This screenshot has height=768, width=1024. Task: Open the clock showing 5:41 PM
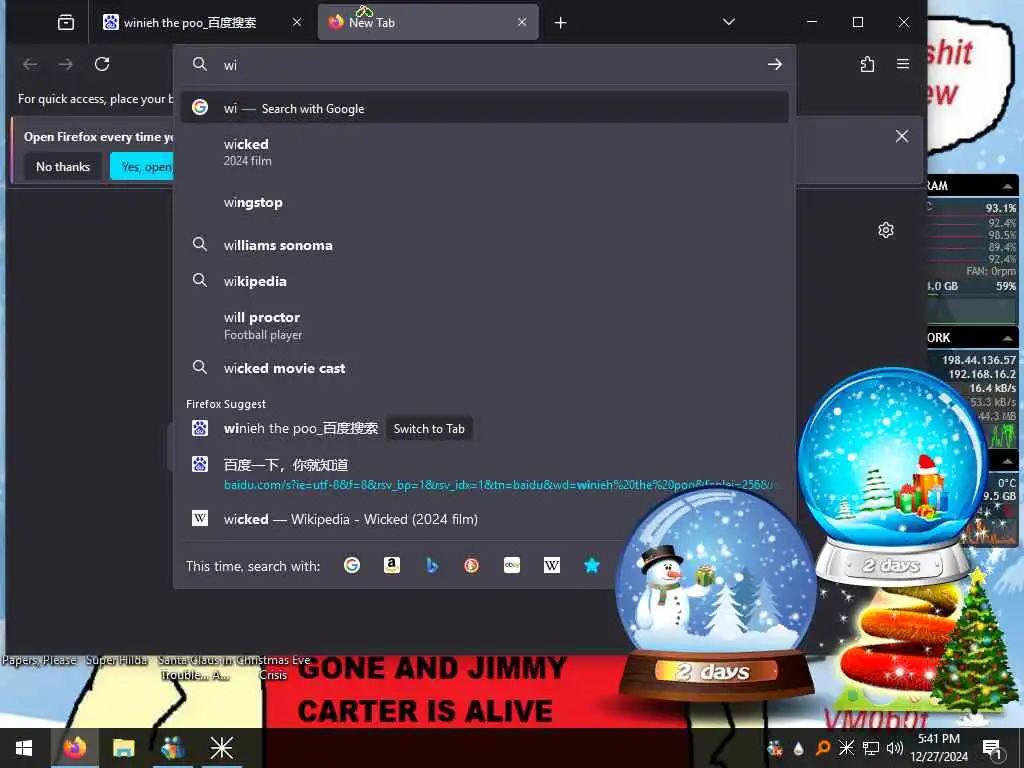[x=938, y=748]
